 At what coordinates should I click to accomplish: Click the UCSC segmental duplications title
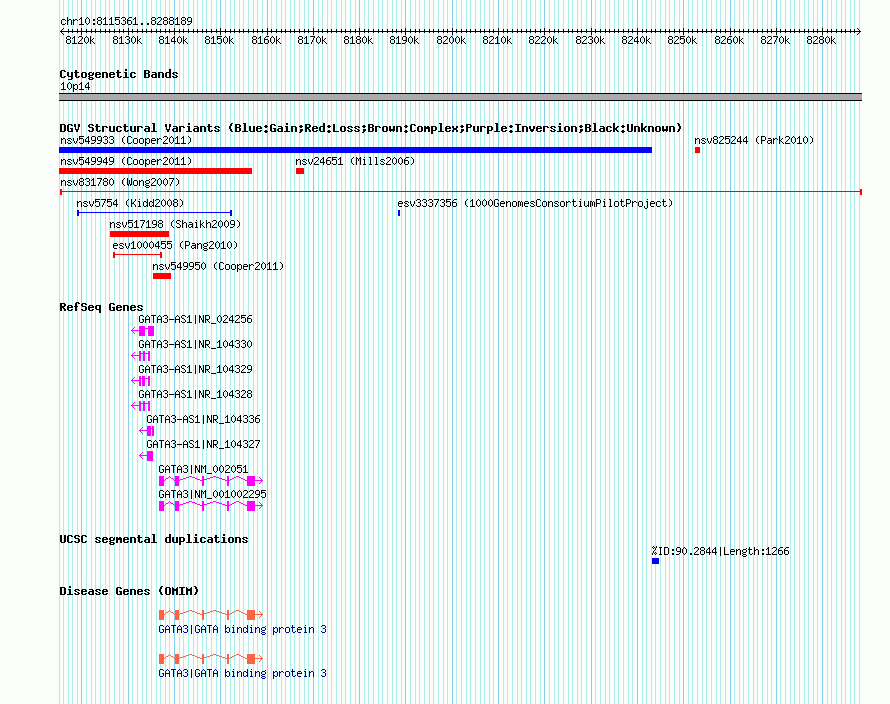tap(154, 539)
